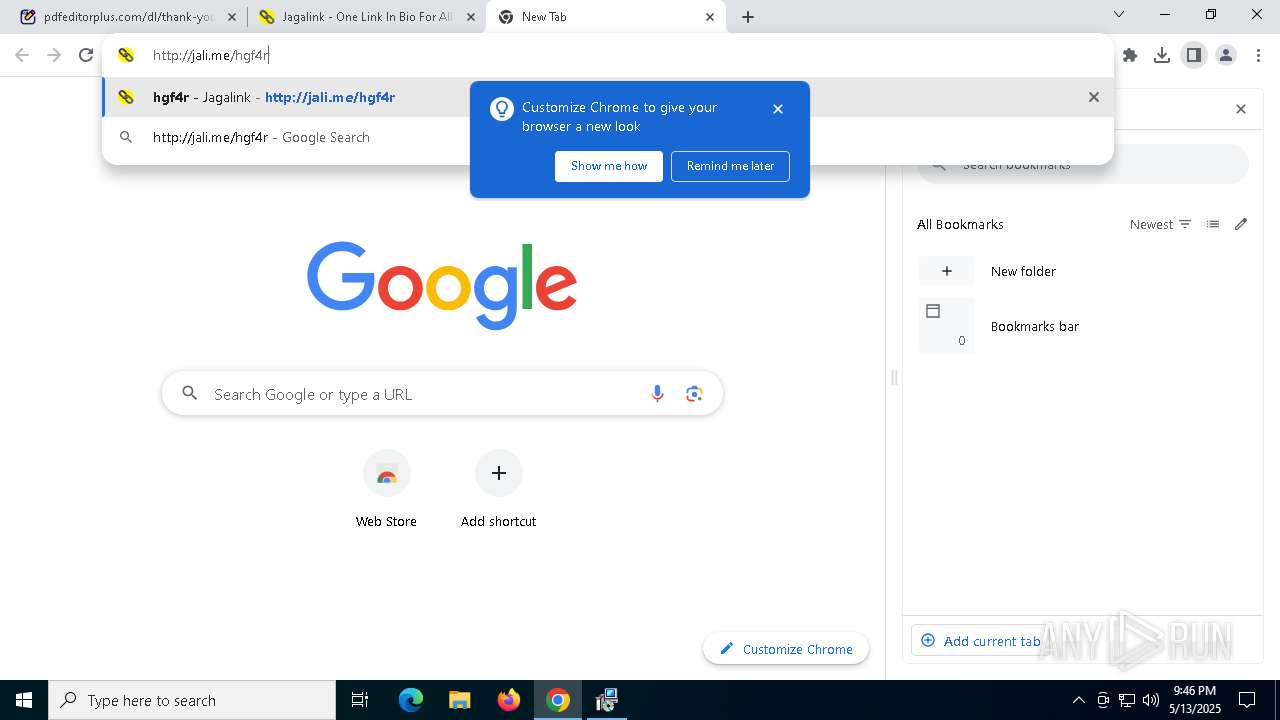Launch Firefox from the taskbar
1280x720 pixels.
click(x=509, y=700)
